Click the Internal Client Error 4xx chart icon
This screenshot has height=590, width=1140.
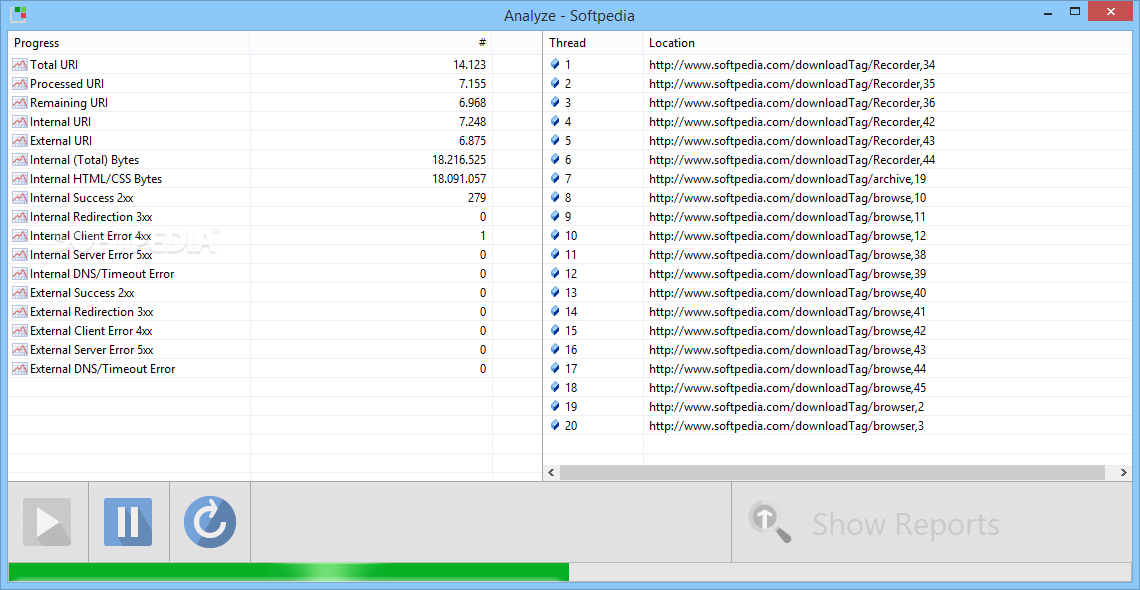coord(20,235)
